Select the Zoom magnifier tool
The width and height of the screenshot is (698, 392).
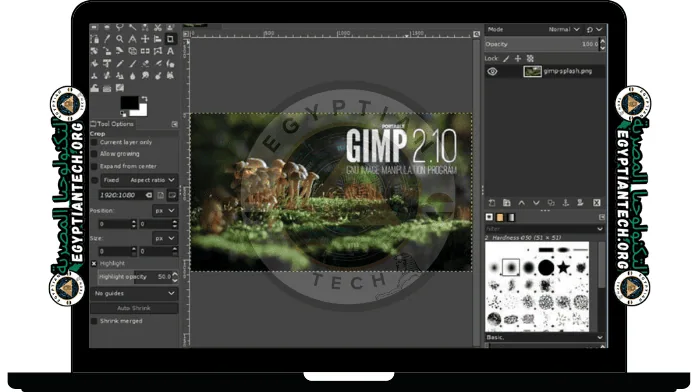[x=119, y=39]
